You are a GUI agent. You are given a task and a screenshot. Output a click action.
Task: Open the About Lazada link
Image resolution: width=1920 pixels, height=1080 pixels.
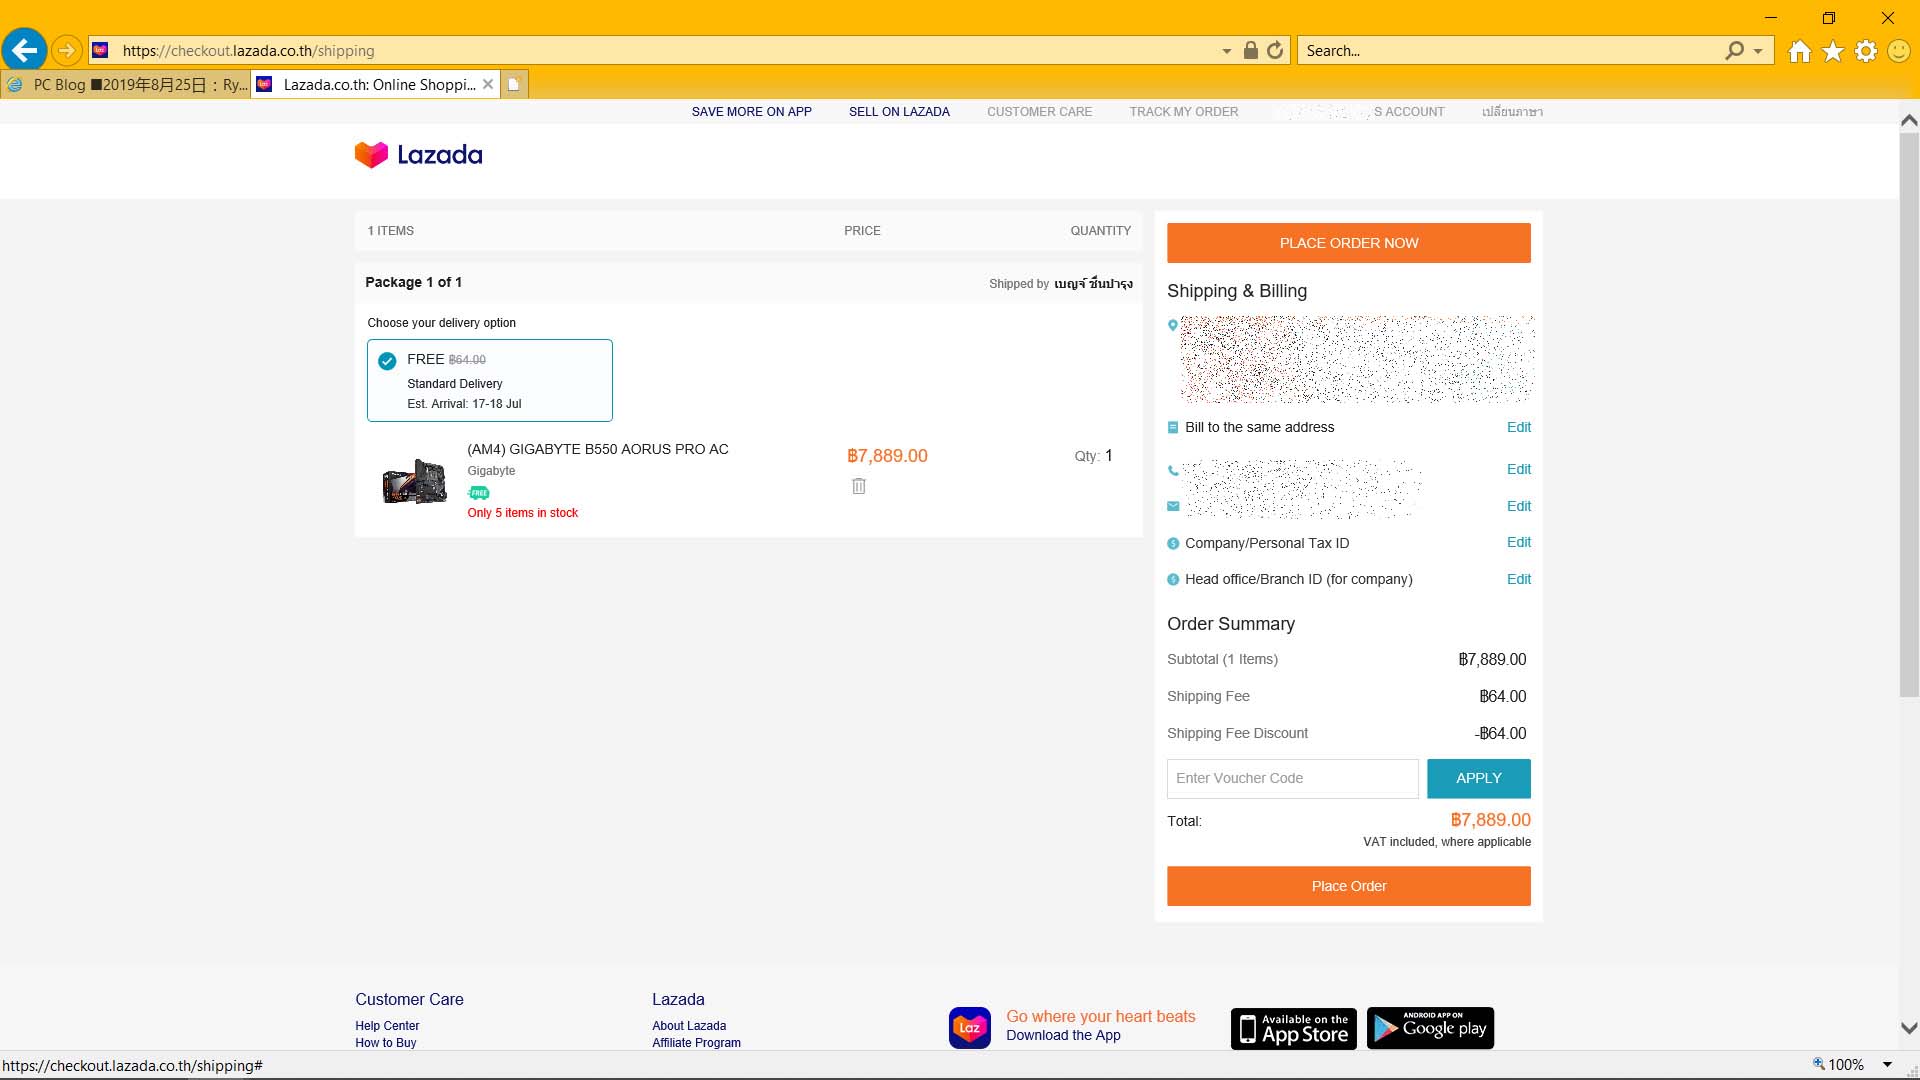point(689,1026)
